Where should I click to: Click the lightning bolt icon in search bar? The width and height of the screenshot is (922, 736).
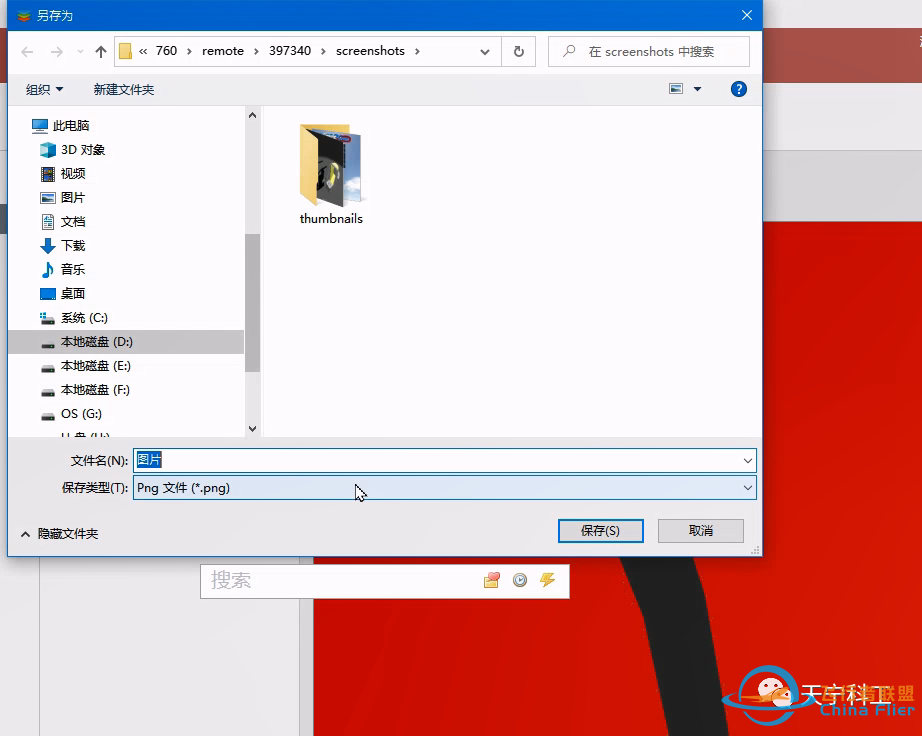click(547, 580)
